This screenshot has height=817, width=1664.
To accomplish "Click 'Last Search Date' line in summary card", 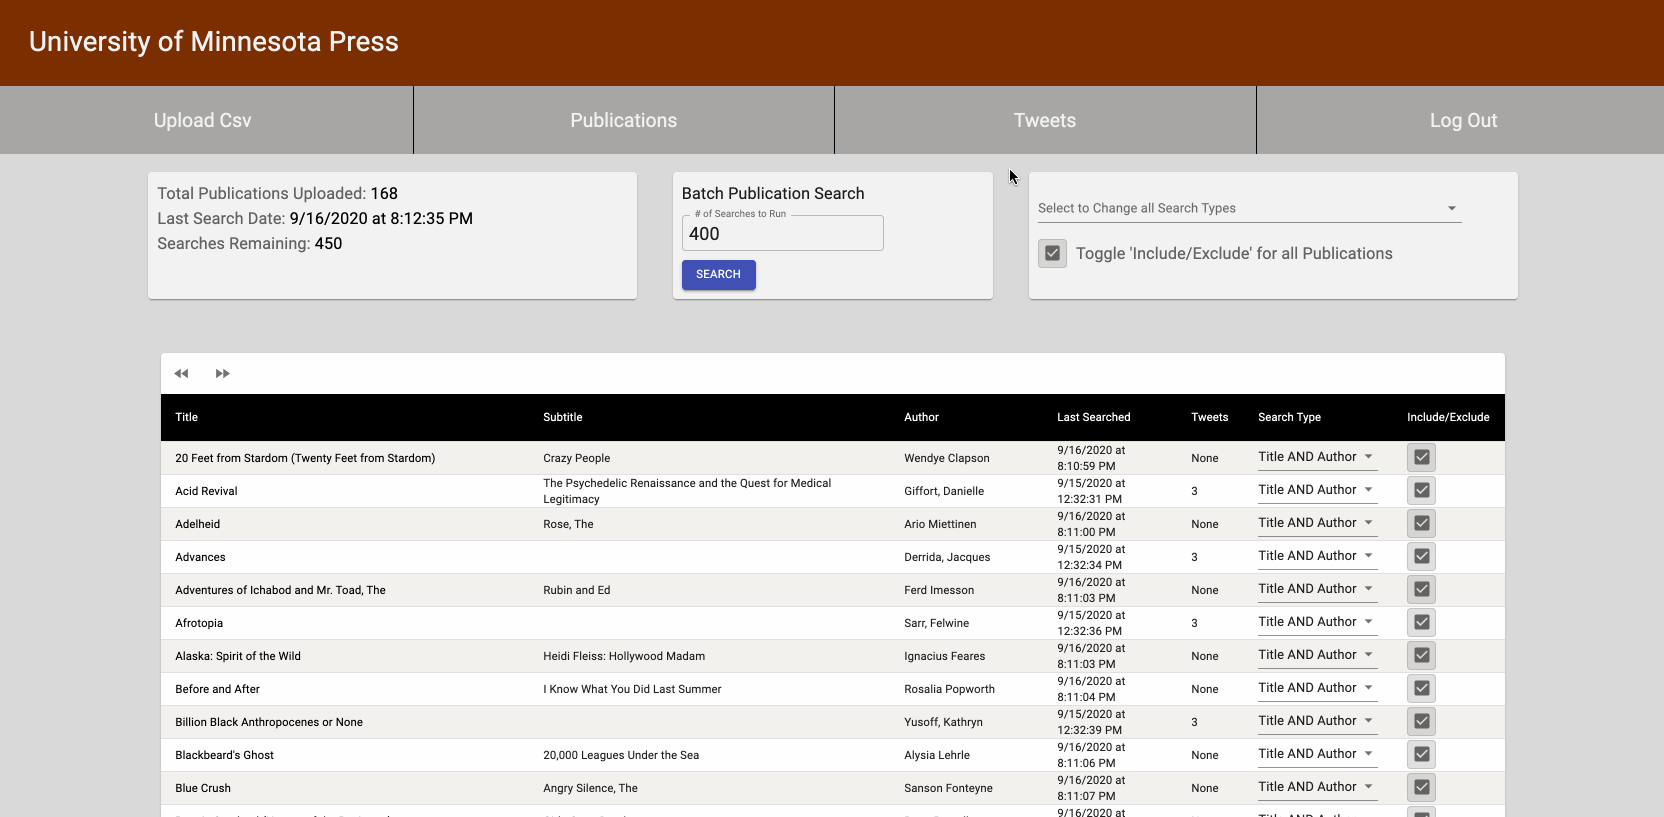I will tap(315, 218).
